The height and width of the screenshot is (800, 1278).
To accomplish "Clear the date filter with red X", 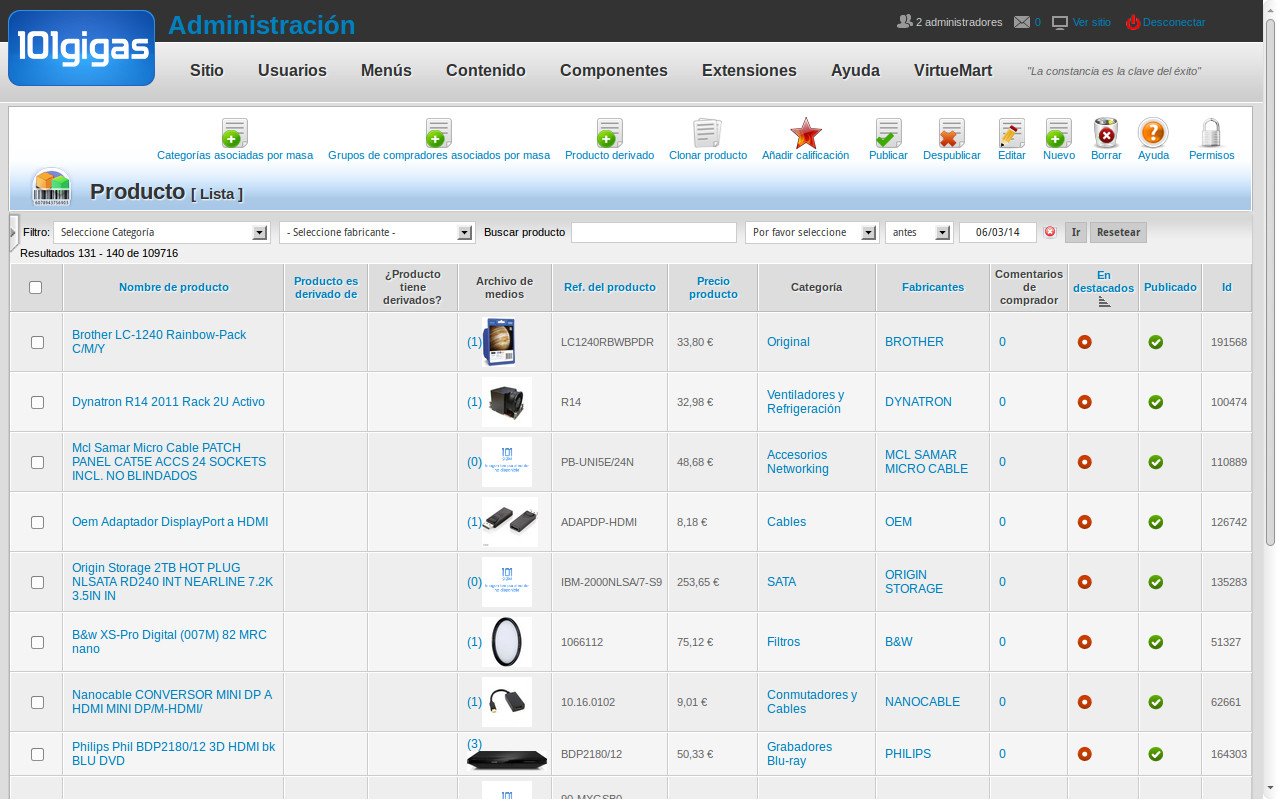I will (1050, 232).
